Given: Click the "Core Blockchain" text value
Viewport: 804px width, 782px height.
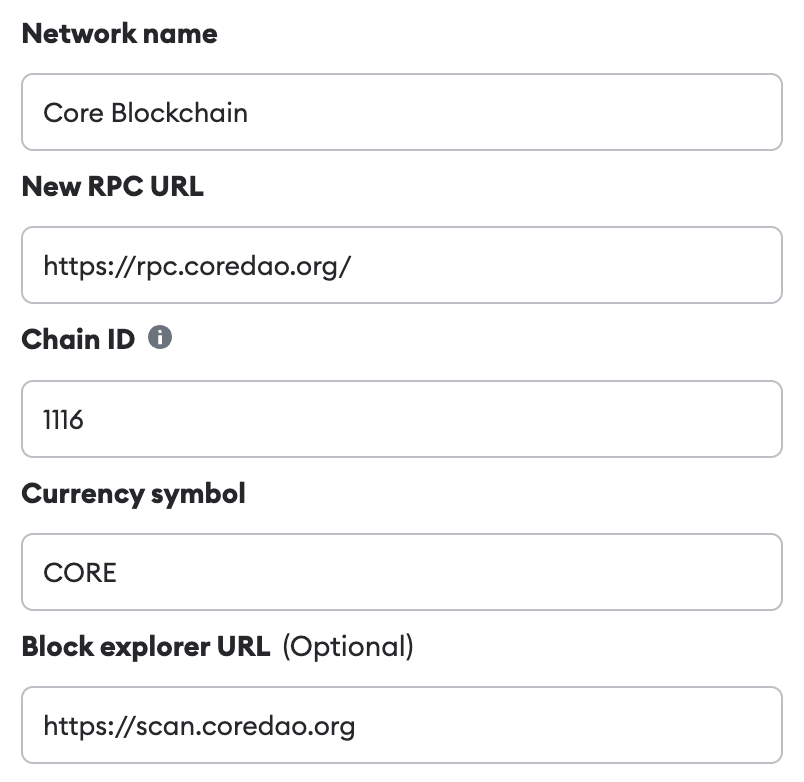Looking at the screenshot, I should click(145, 112).
